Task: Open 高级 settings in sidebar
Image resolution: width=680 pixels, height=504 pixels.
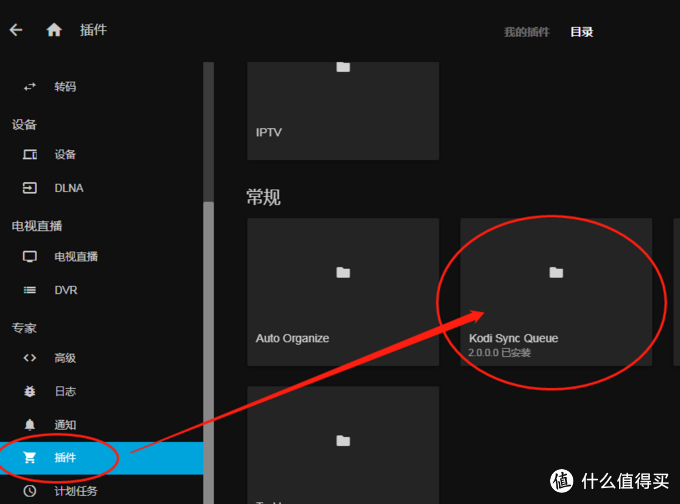Action: click(101, 358)
